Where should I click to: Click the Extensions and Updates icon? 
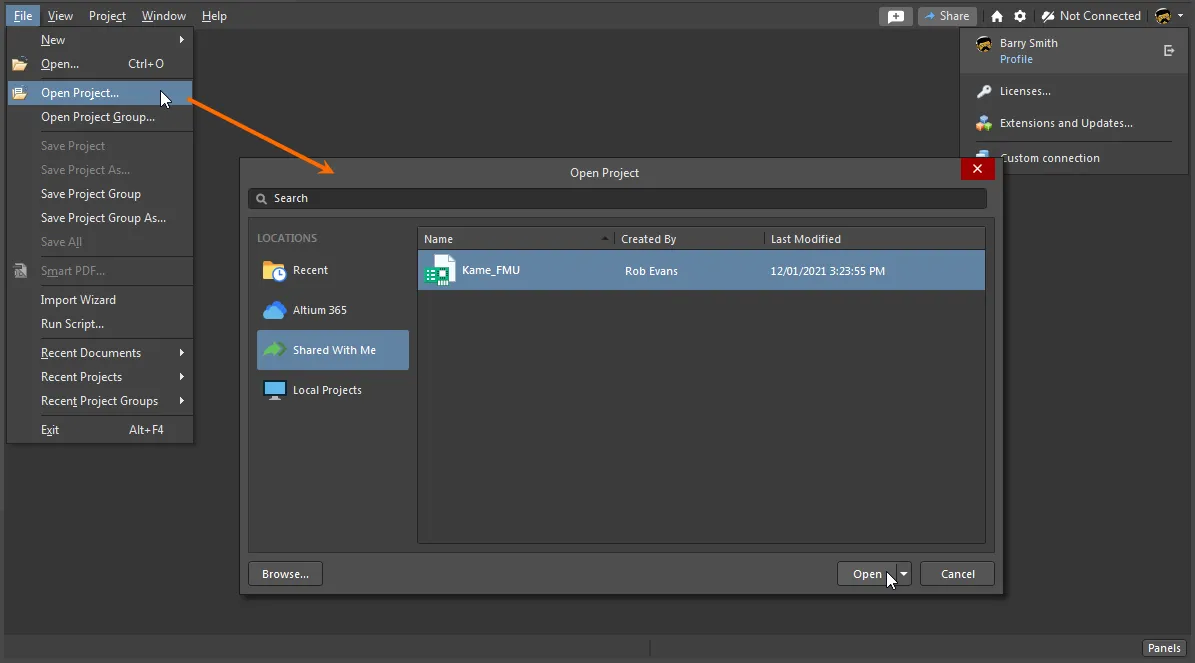984,123
